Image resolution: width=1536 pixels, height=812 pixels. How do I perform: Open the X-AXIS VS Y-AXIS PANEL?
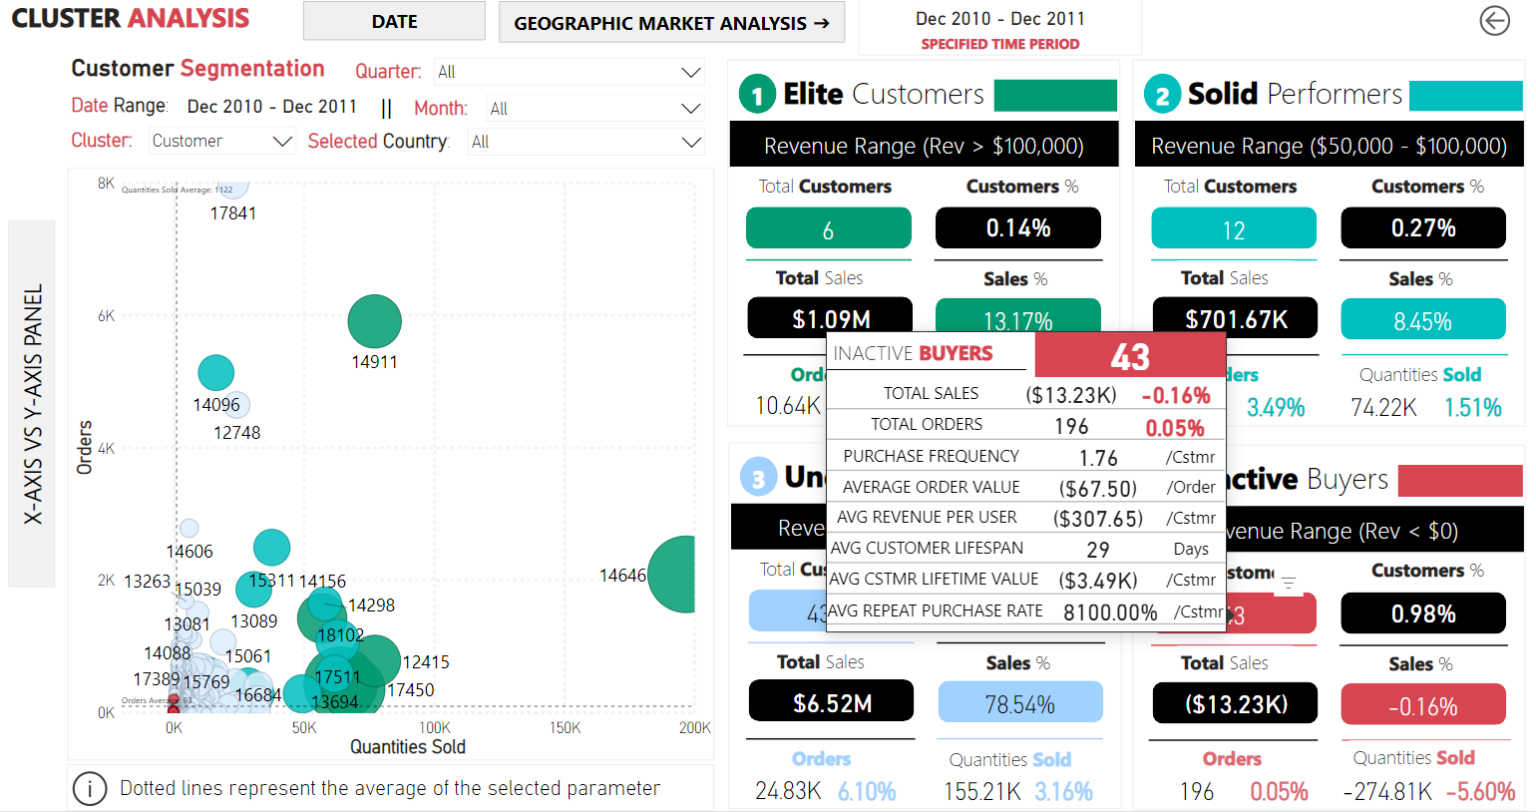tap(32, 404)
